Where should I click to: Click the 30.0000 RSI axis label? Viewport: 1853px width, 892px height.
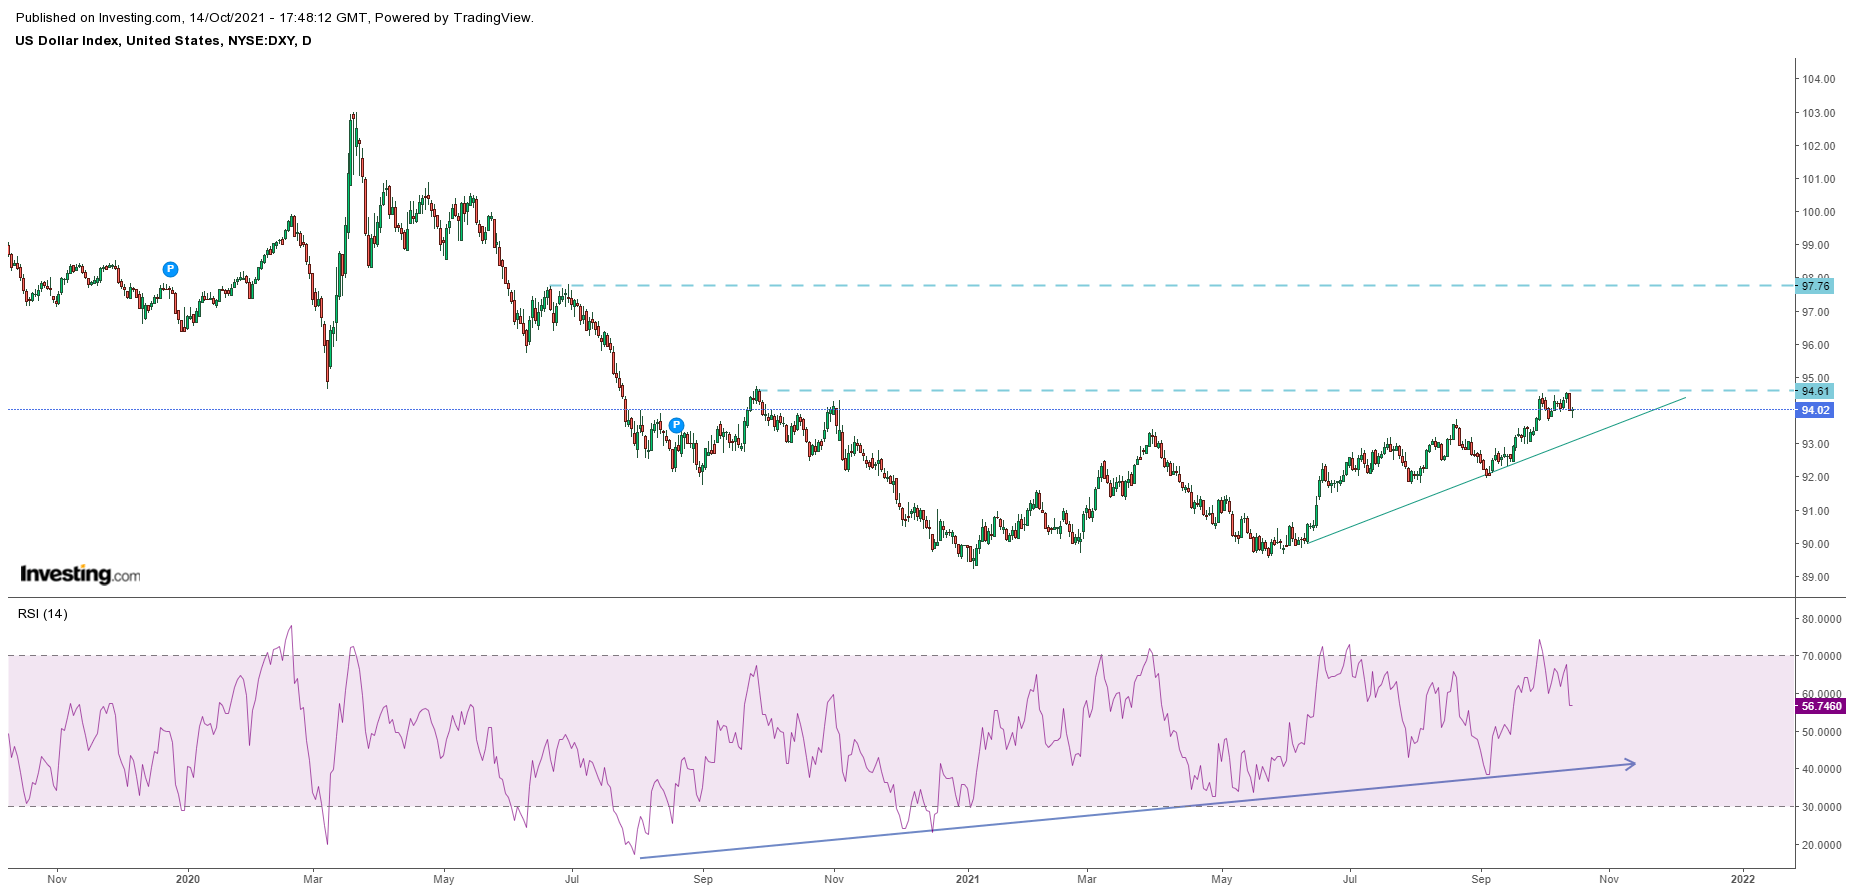coord(1822,807)
